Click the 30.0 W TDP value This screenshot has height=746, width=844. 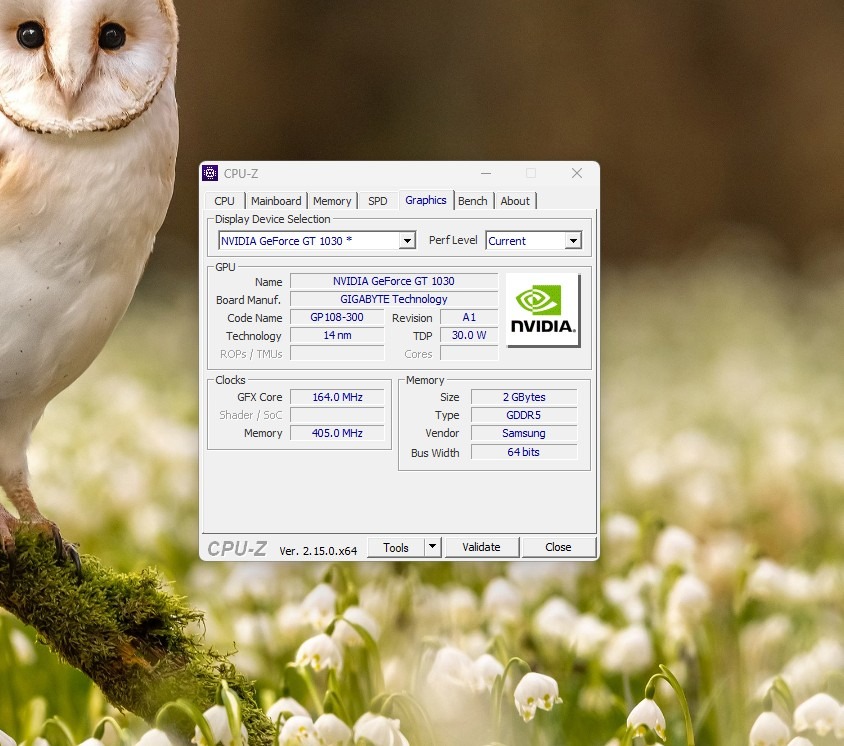[x=469, y=335]
